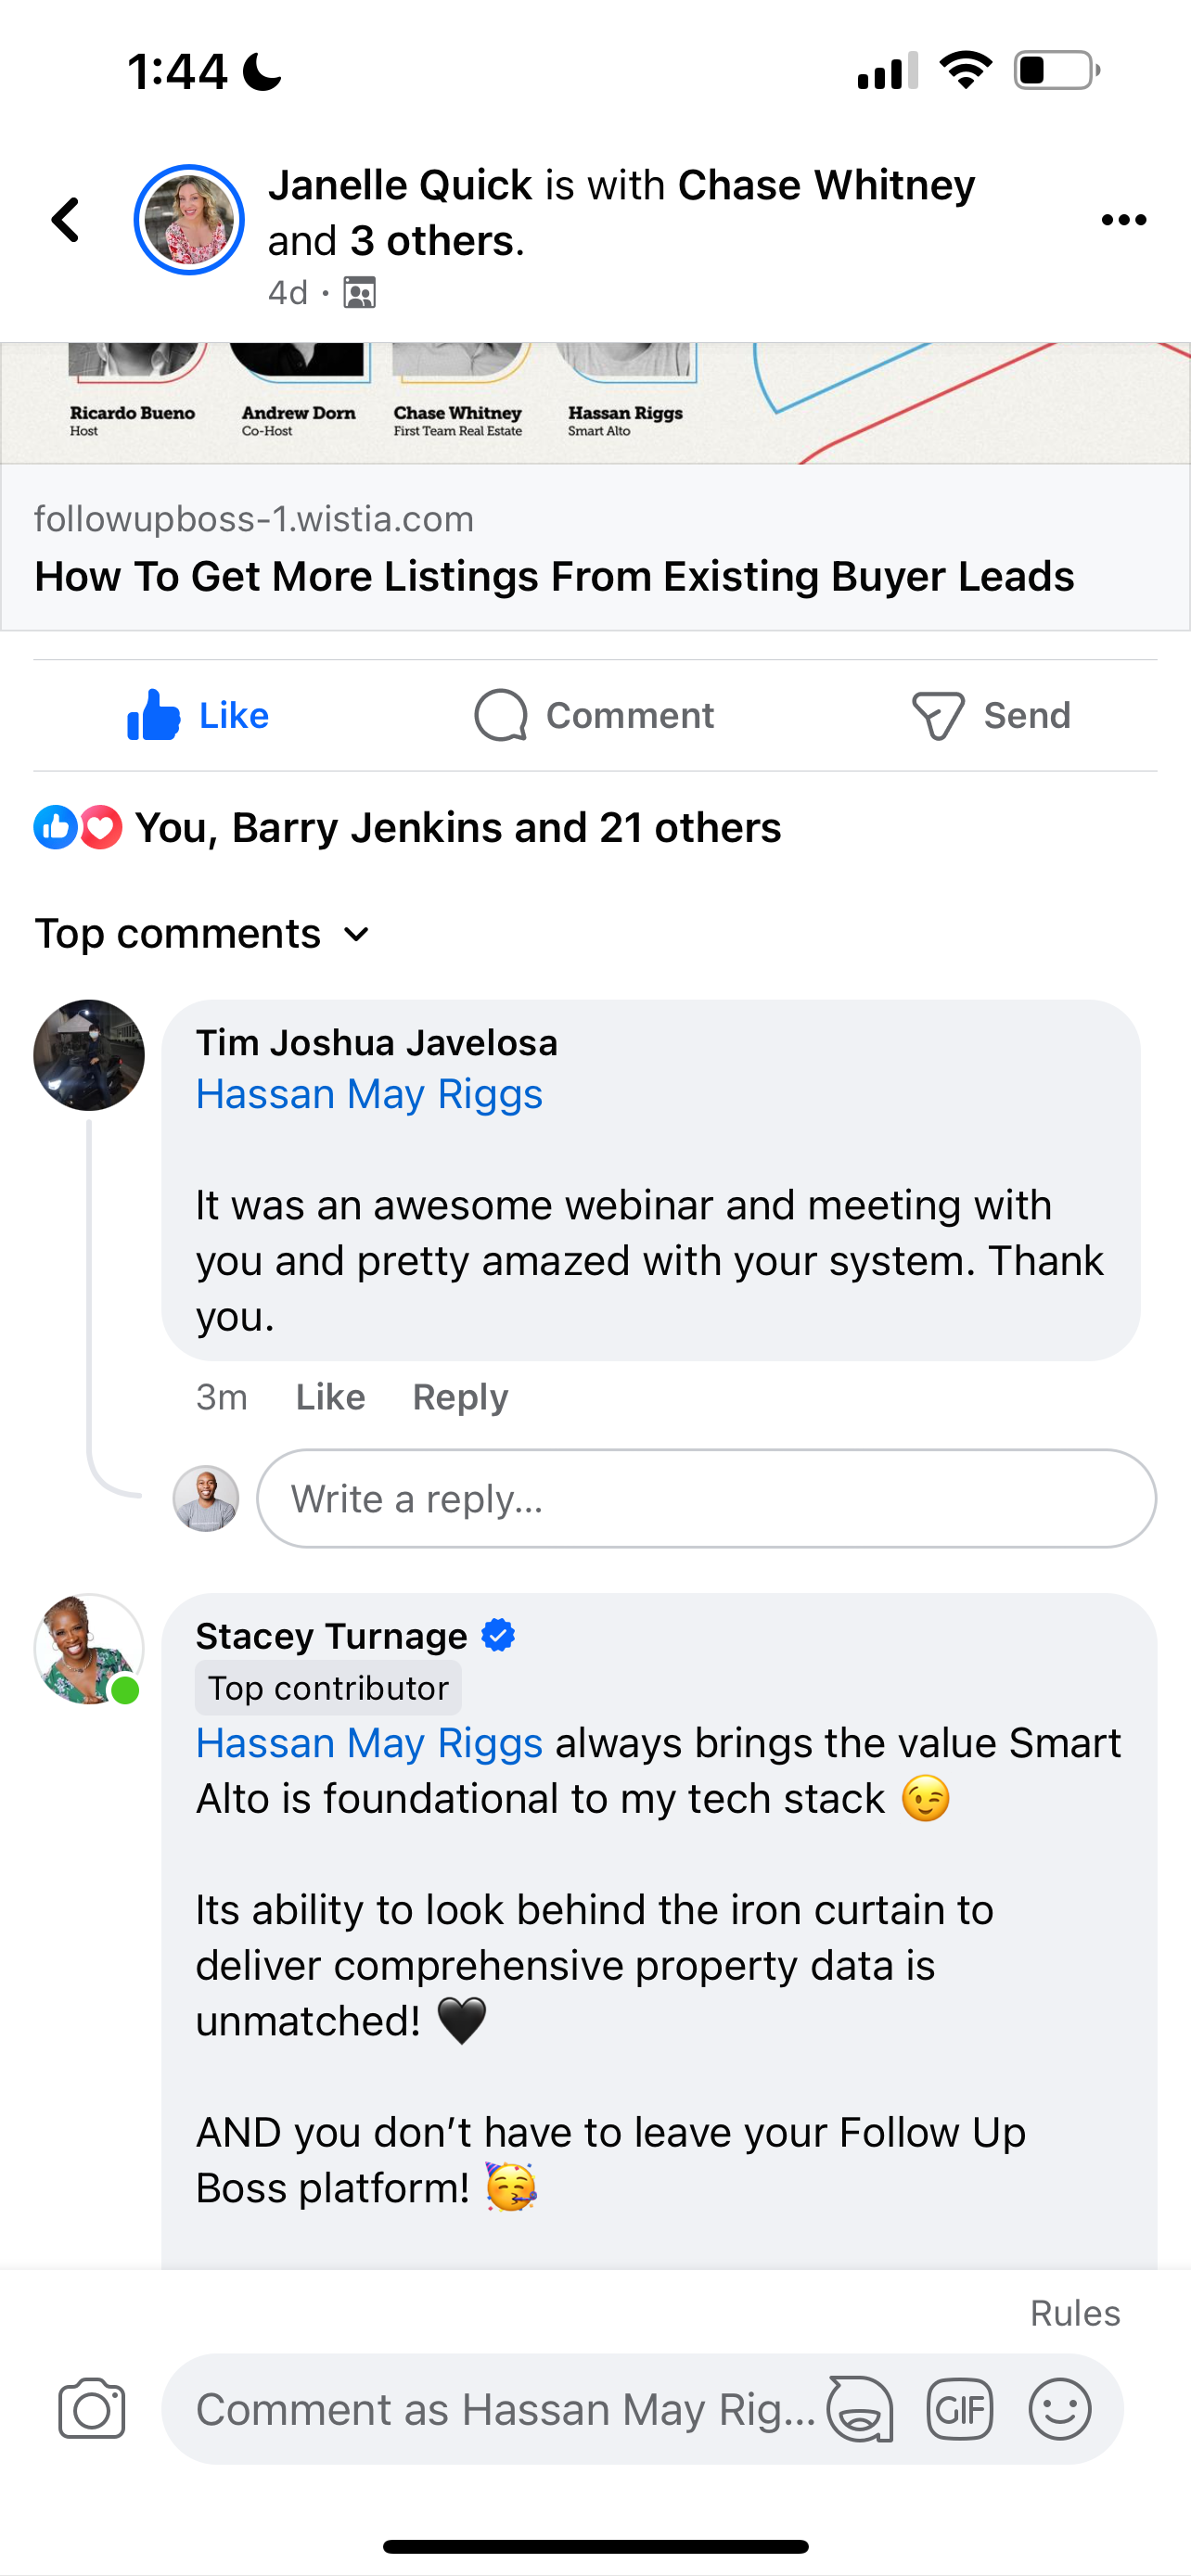Tap the back arrow icon

point(66,220)
